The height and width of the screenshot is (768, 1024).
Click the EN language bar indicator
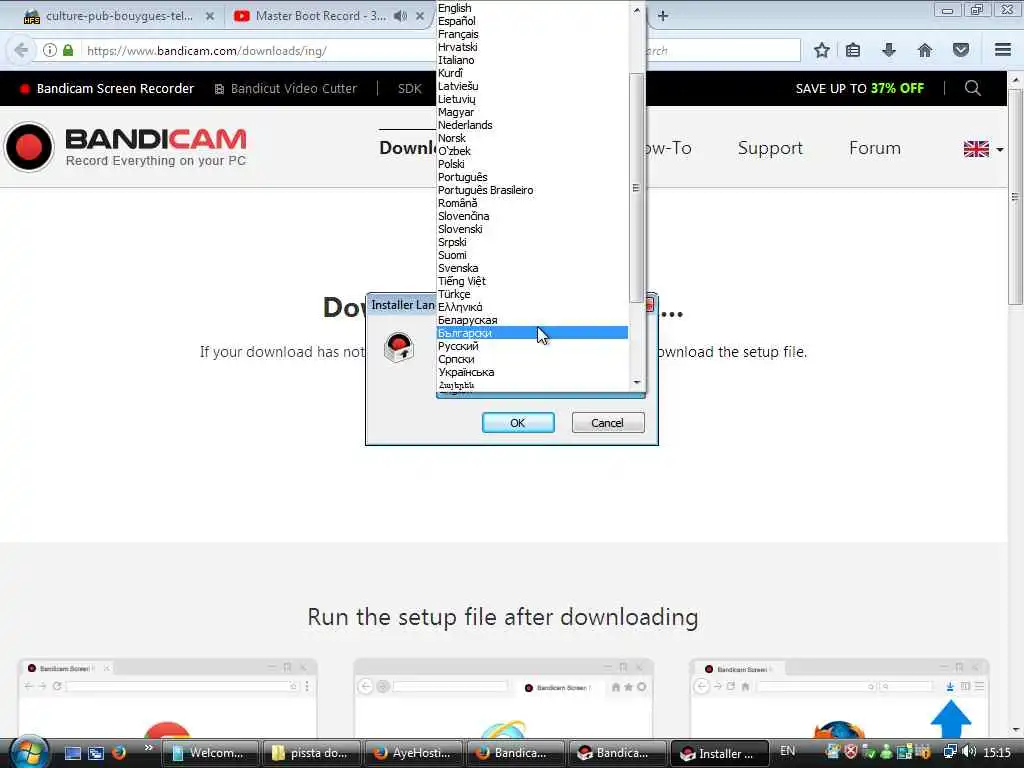(788, 751)
